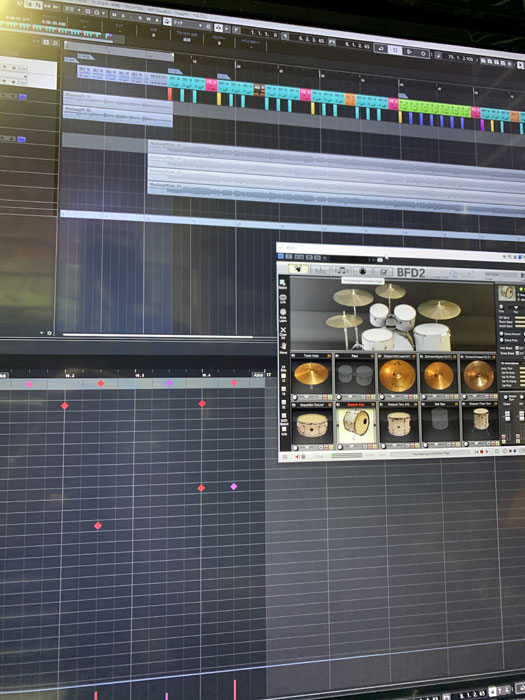
Task: Click the tempo/position display 79.1.2.108
Action: [x=462, y=57]
